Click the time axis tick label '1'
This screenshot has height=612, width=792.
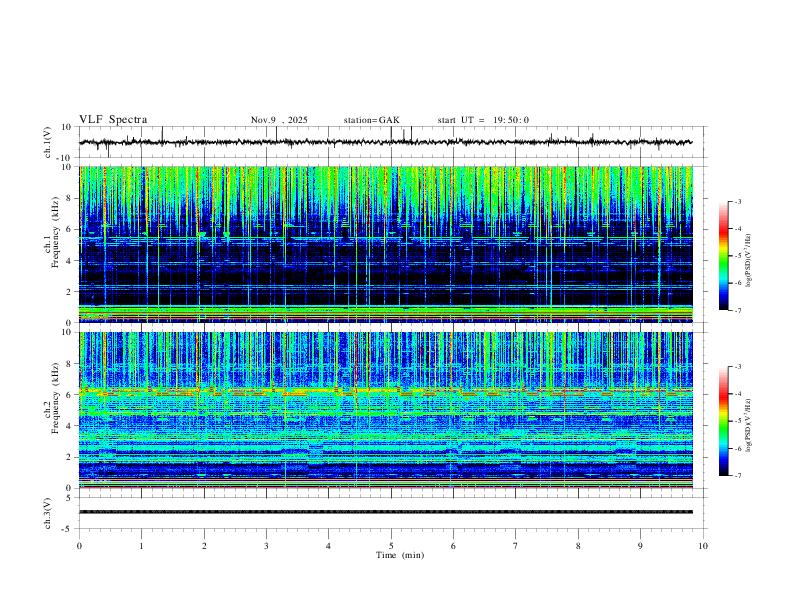coord(142,546)
